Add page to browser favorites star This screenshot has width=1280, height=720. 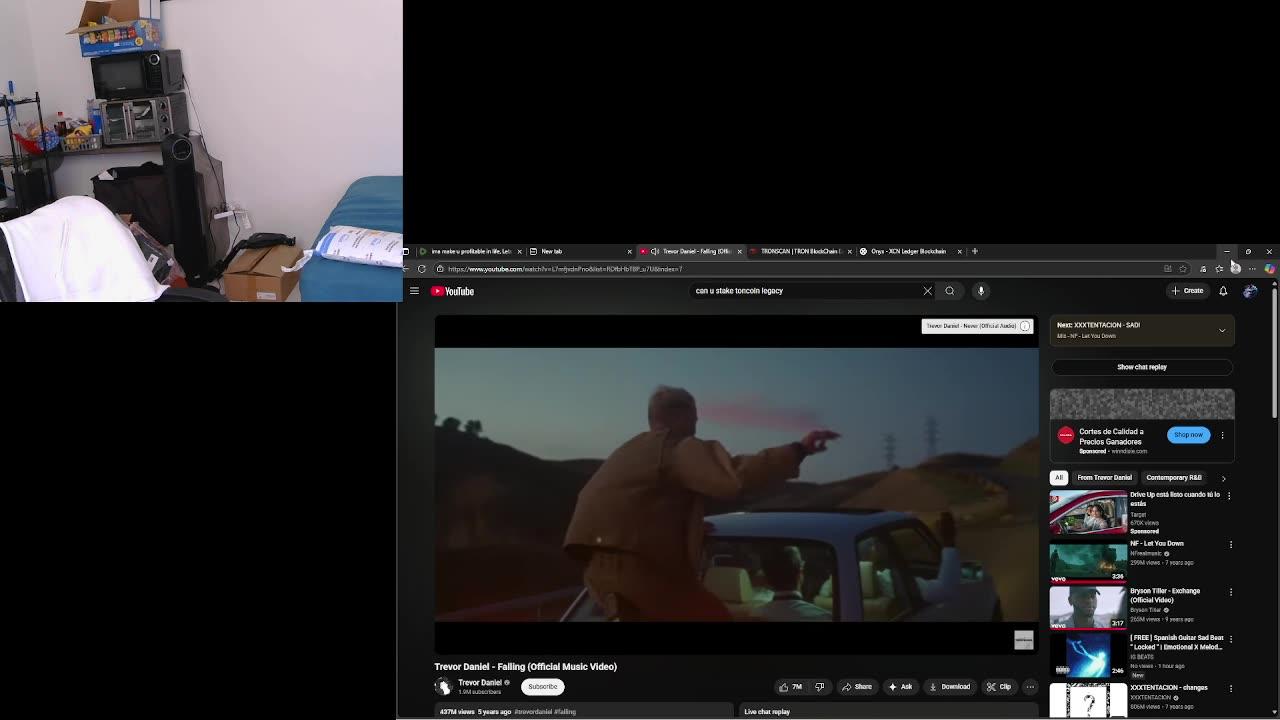(x=1183, y=269)
